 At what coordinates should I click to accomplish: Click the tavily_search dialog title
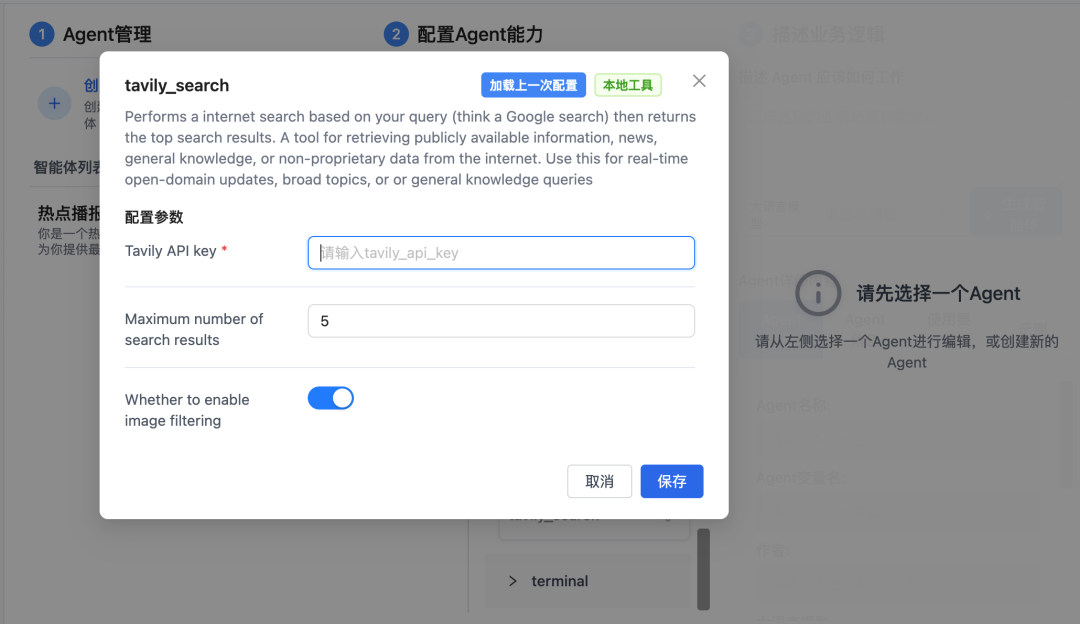click(176, 85)
